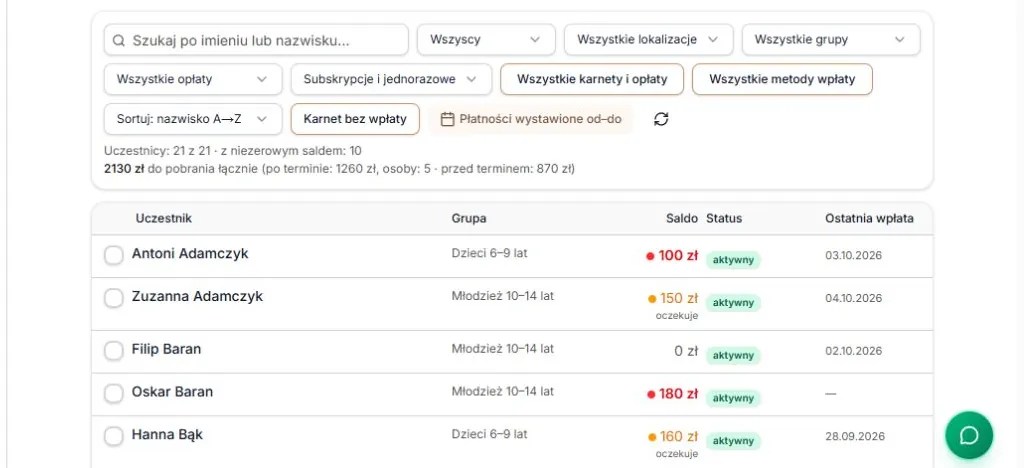Click aktywny badge in Oskar Baran row

coord(733,398)
